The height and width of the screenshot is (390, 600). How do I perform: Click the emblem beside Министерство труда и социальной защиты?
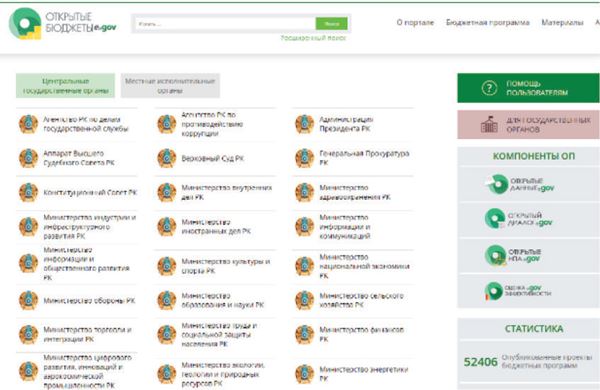click(167, 335)
